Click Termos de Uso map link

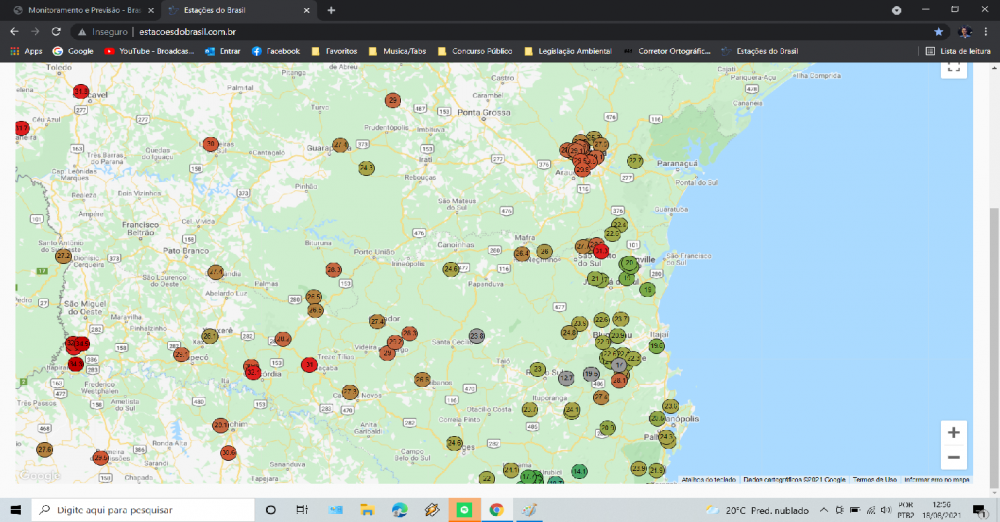tap(874, 480)
